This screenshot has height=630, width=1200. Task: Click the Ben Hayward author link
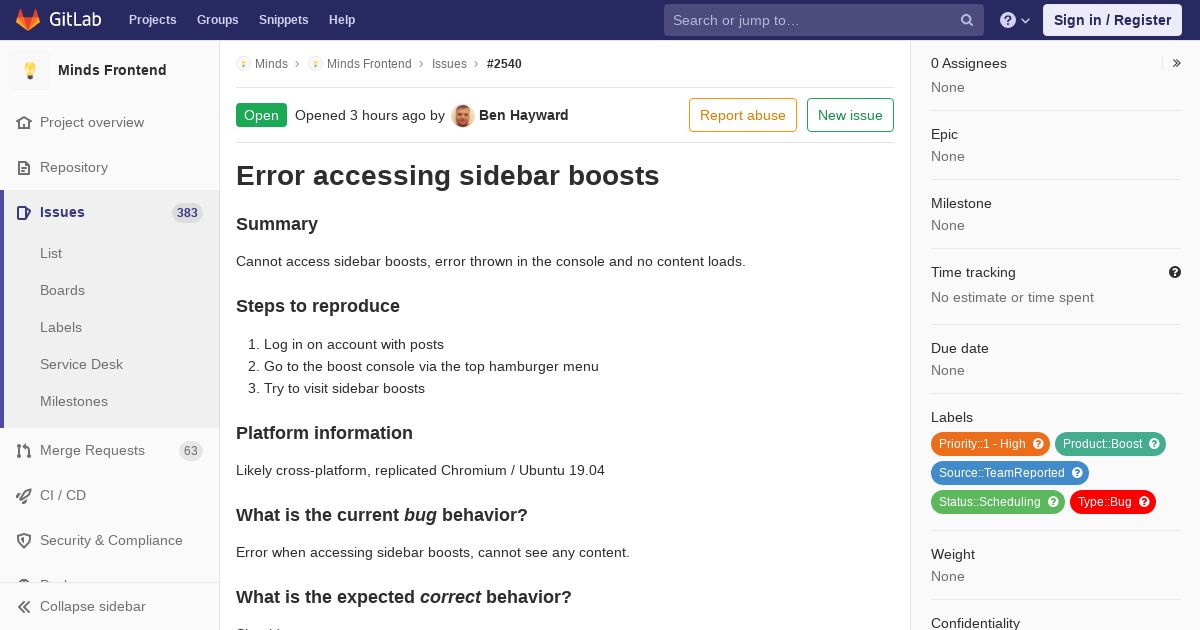coord(524,115)
